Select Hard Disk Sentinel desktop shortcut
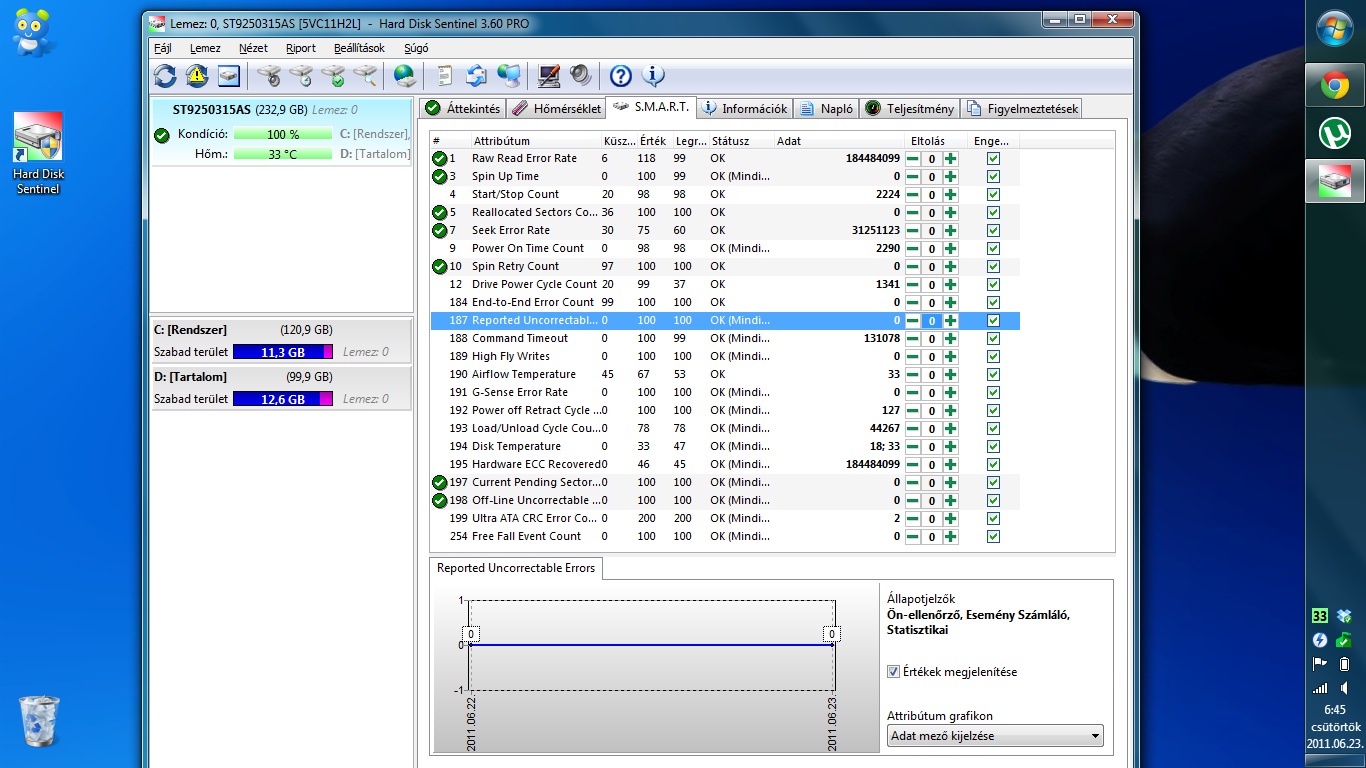Screen dimensions: 1366x768 [x=38, y=153]
